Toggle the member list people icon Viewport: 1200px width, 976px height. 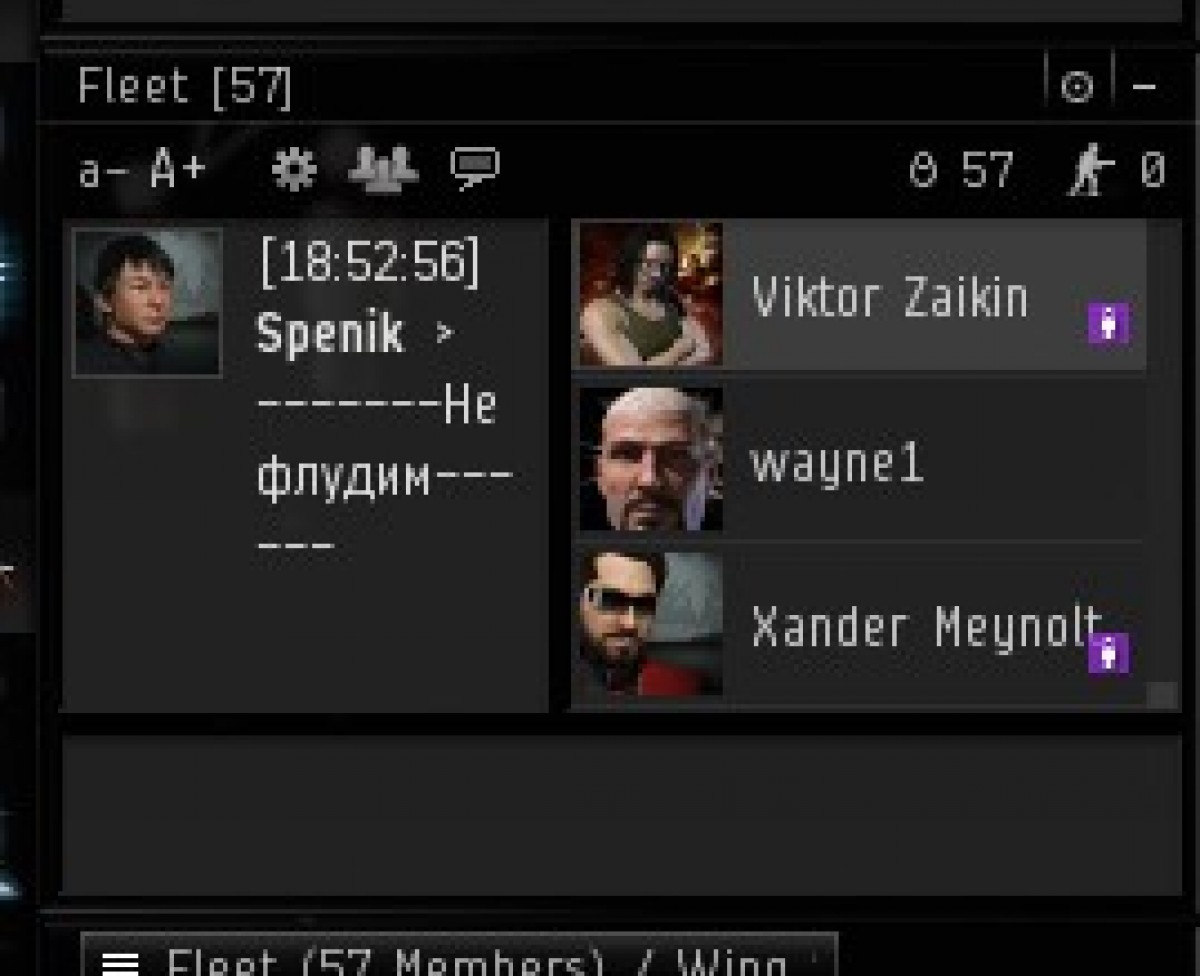tap(383, 169)
